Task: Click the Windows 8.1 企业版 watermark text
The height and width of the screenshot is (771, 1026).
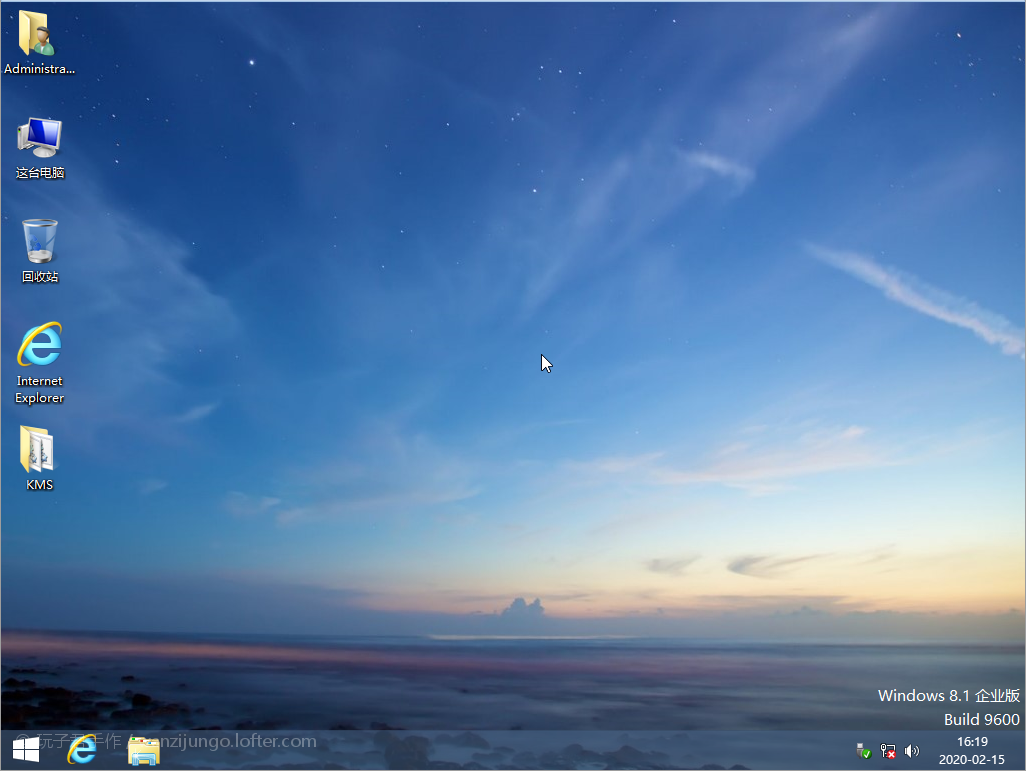Action: [x=948, y=695]
